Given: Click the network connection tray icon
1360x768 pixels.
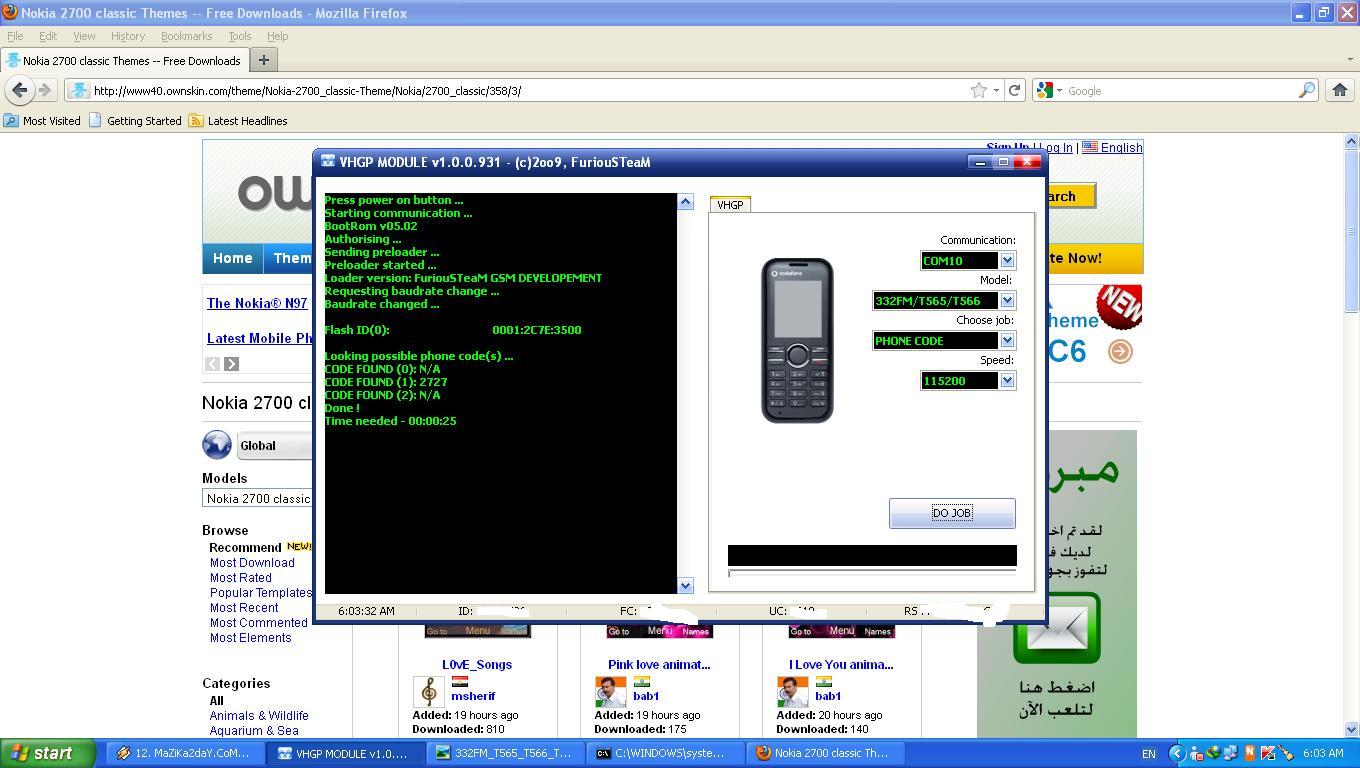Looking at the screenshot, I should pos(1232,753).
